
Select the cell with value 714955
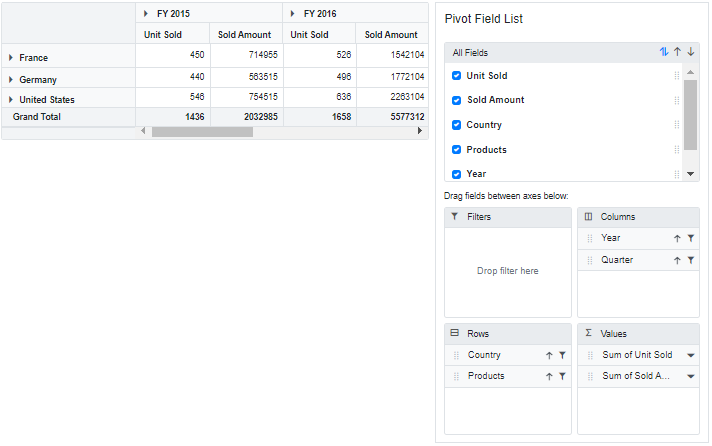247,55
